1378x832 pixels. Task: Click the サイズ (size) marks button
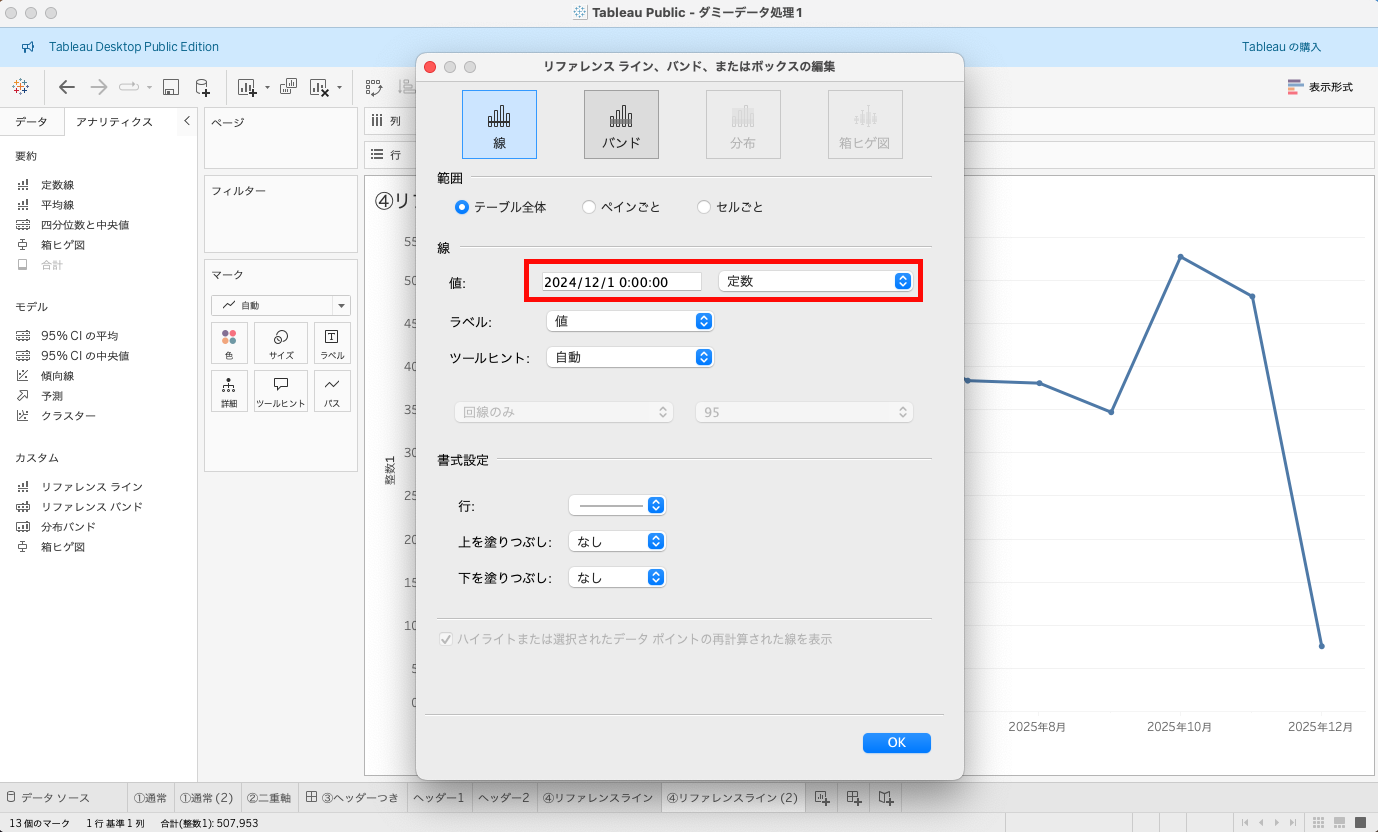[281, 342]
